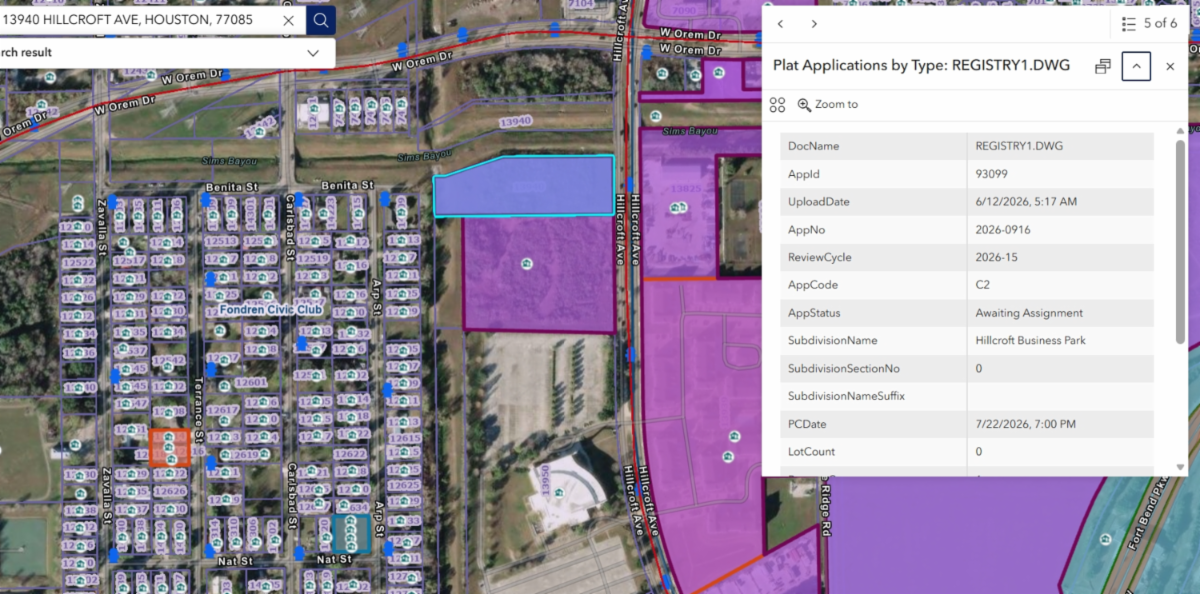The height and width of the screenshot is (594, 1200).
Task: Click the popup attribute table scrollbar
Action: pos(1180,240)
